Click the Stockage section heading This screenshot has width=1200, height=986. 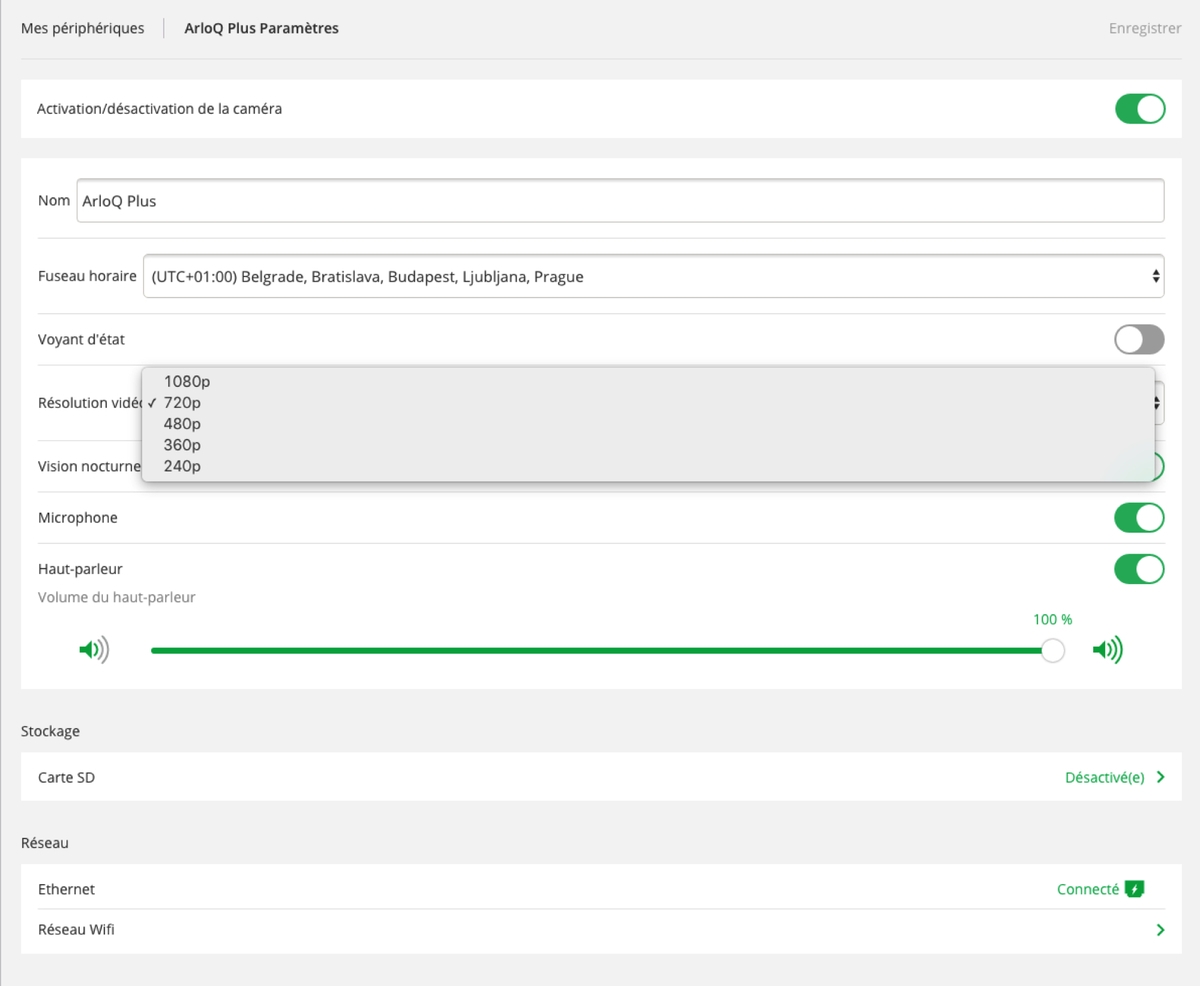click(50, 731)
